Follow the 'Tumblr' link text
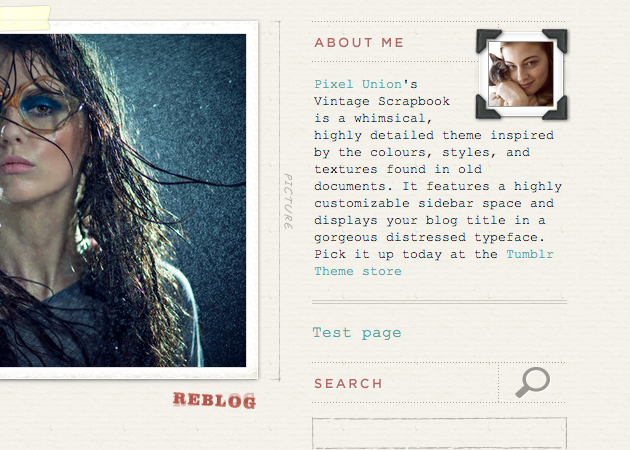Screen dimensions: 630x450 [x=530, y=254]
